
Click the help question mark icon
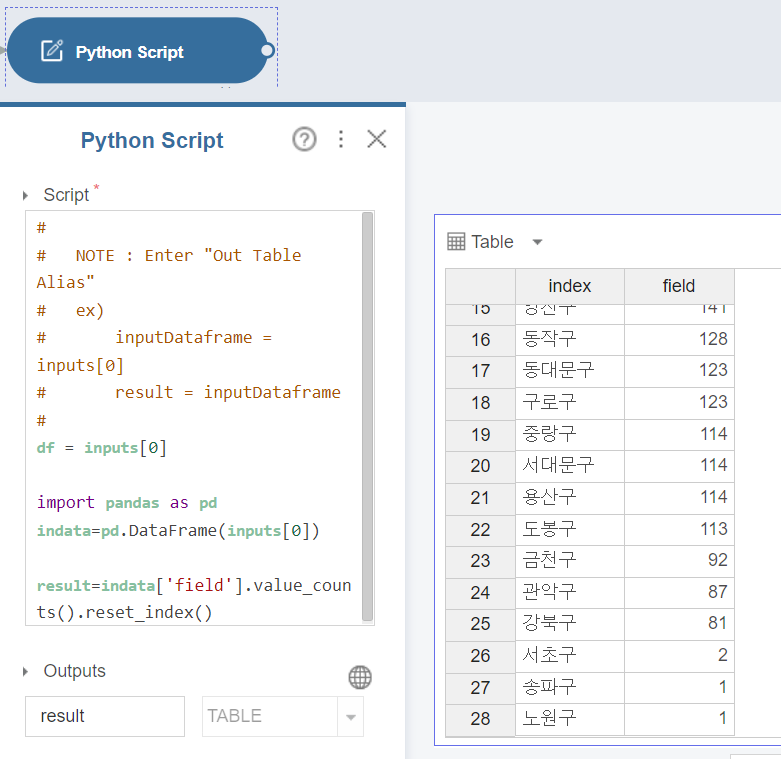tap(304, 139)
